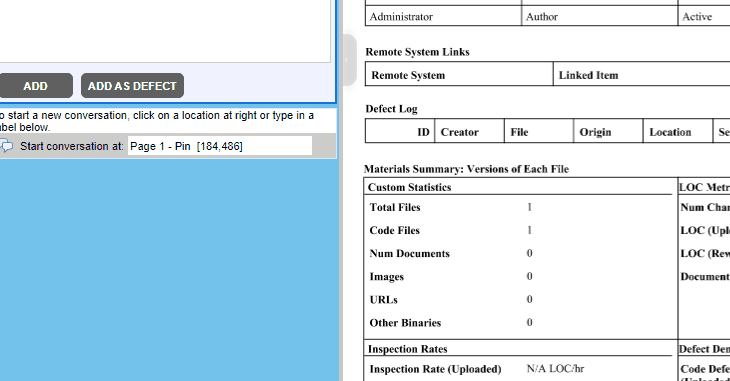The width and height of the screenshot is (730, 381).
Task: Click the Remote System column header
Action: tap(459, 75)
